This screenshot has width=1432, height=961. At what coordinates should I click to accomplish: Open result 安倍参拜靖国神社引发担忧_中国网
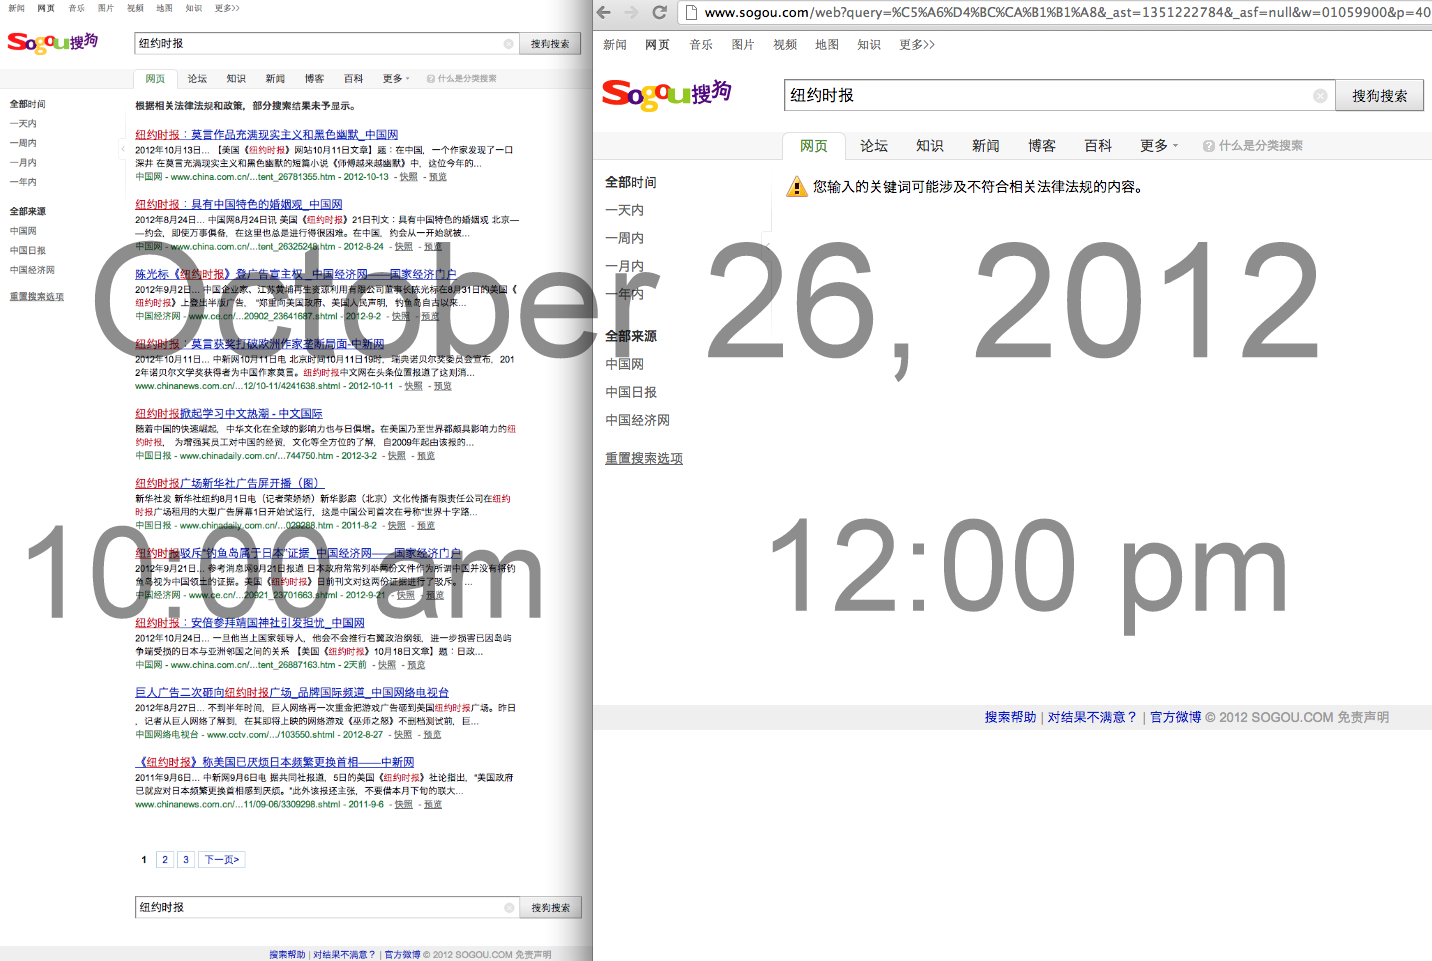[250, 623]
